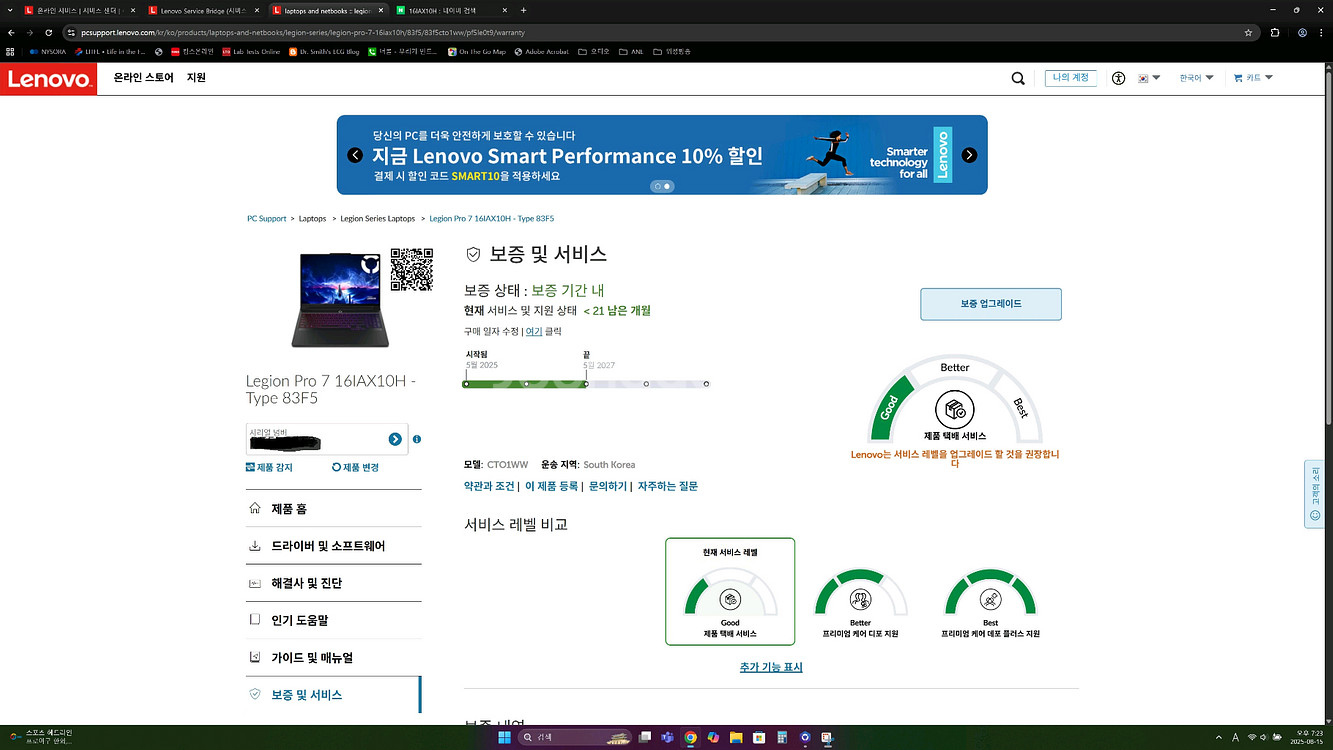Click the green warranty progress bar
This screenshot has height=750, width=1333.
(526, 384)
